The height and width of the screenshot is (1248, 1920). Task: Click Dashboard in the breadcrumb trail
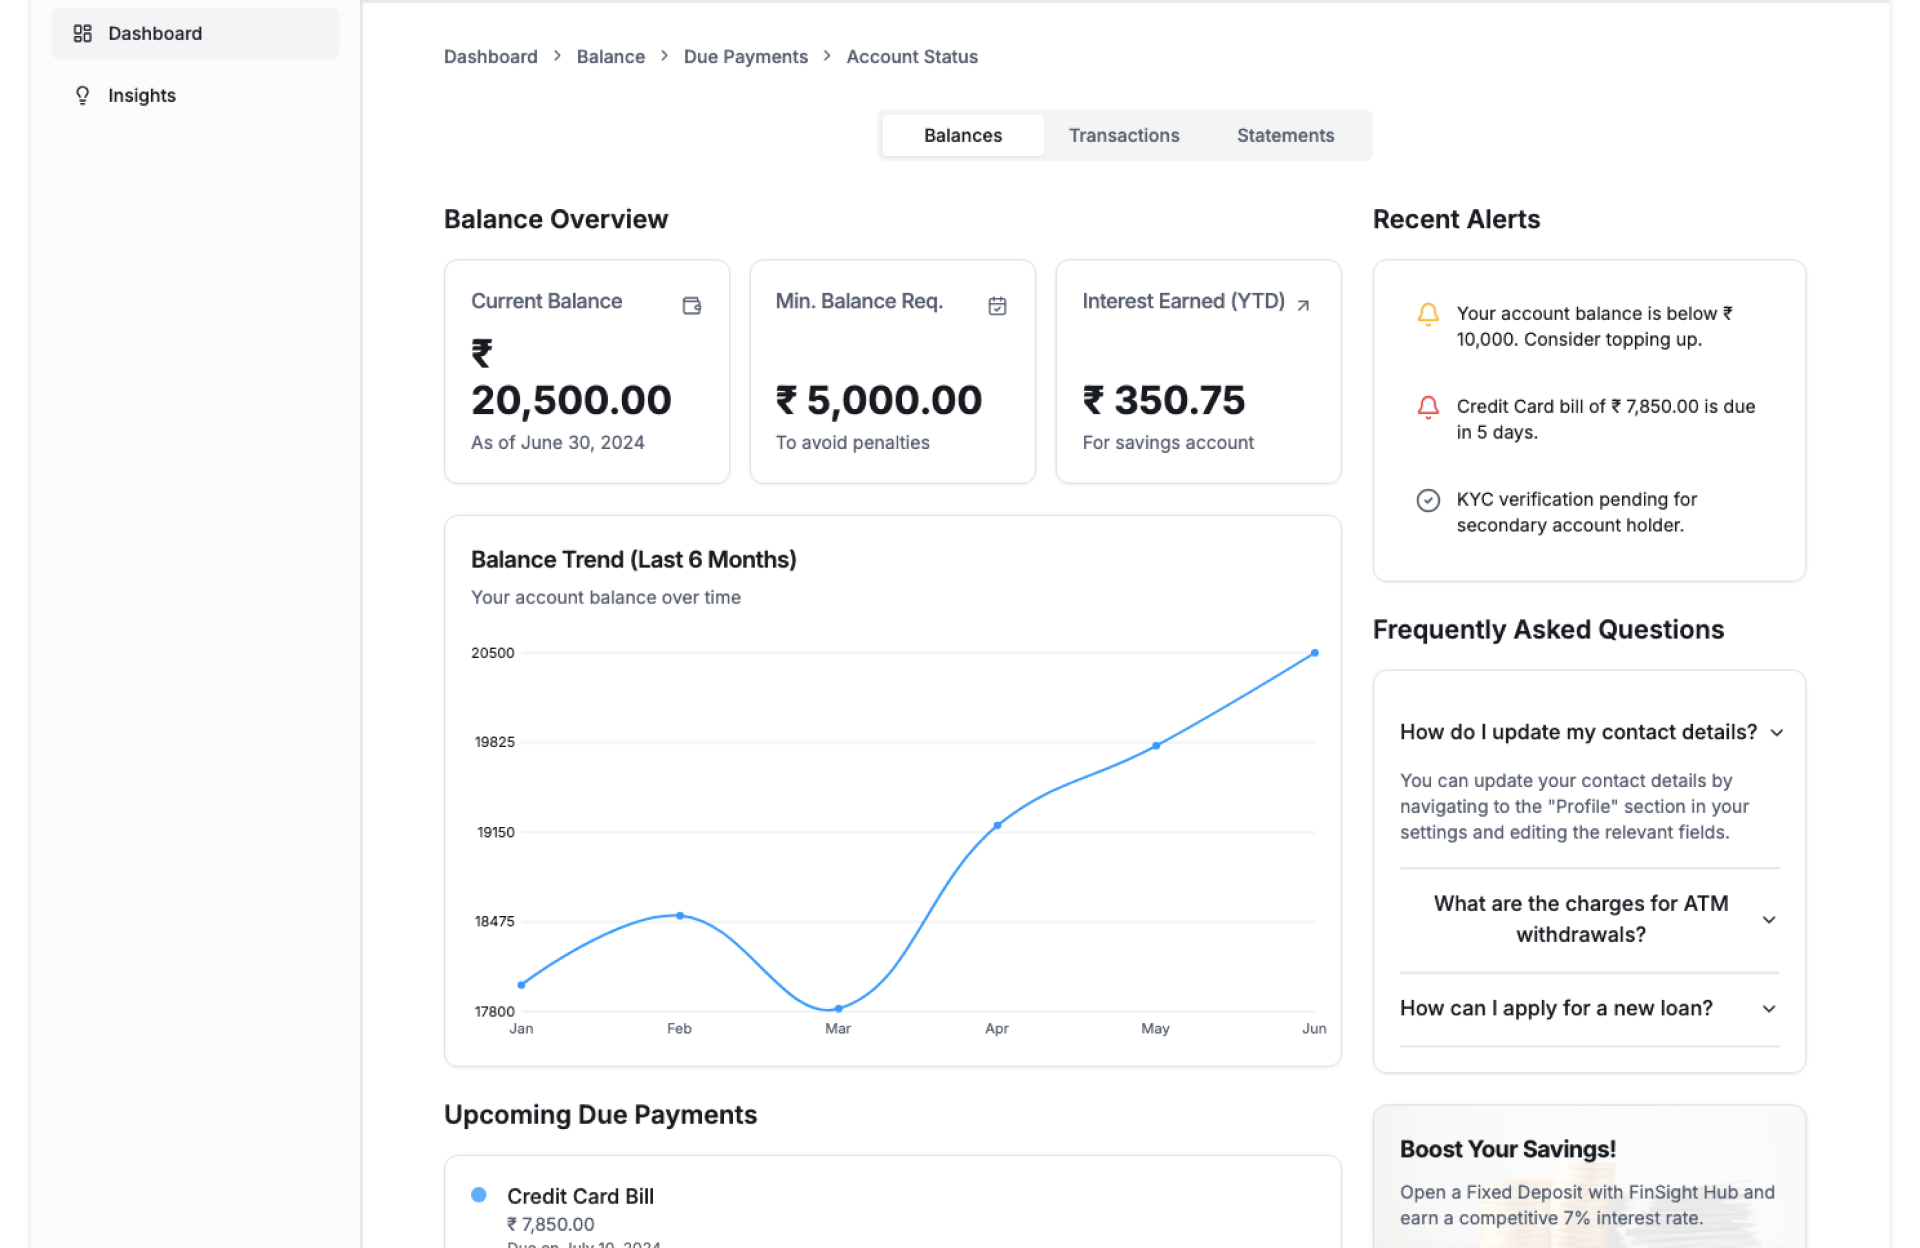[x=490, y=57]
